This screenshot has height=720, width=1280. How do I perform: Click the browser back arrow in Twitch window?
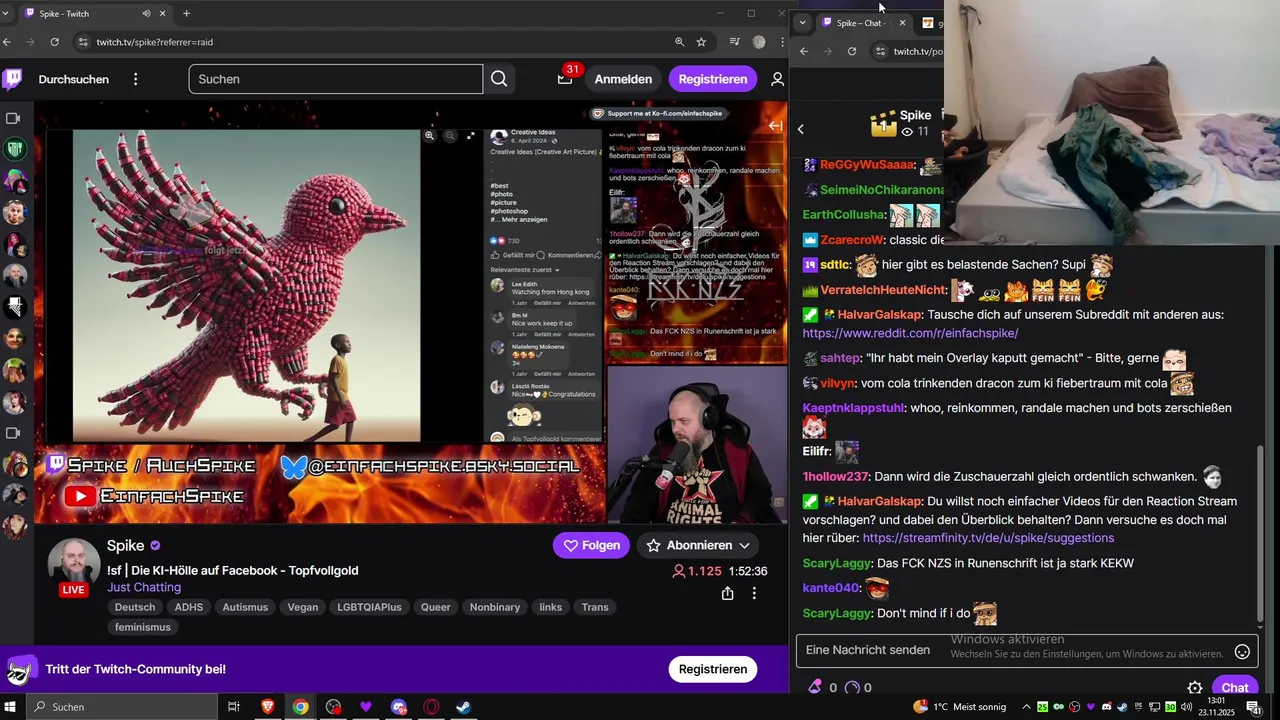click(7, 42)
